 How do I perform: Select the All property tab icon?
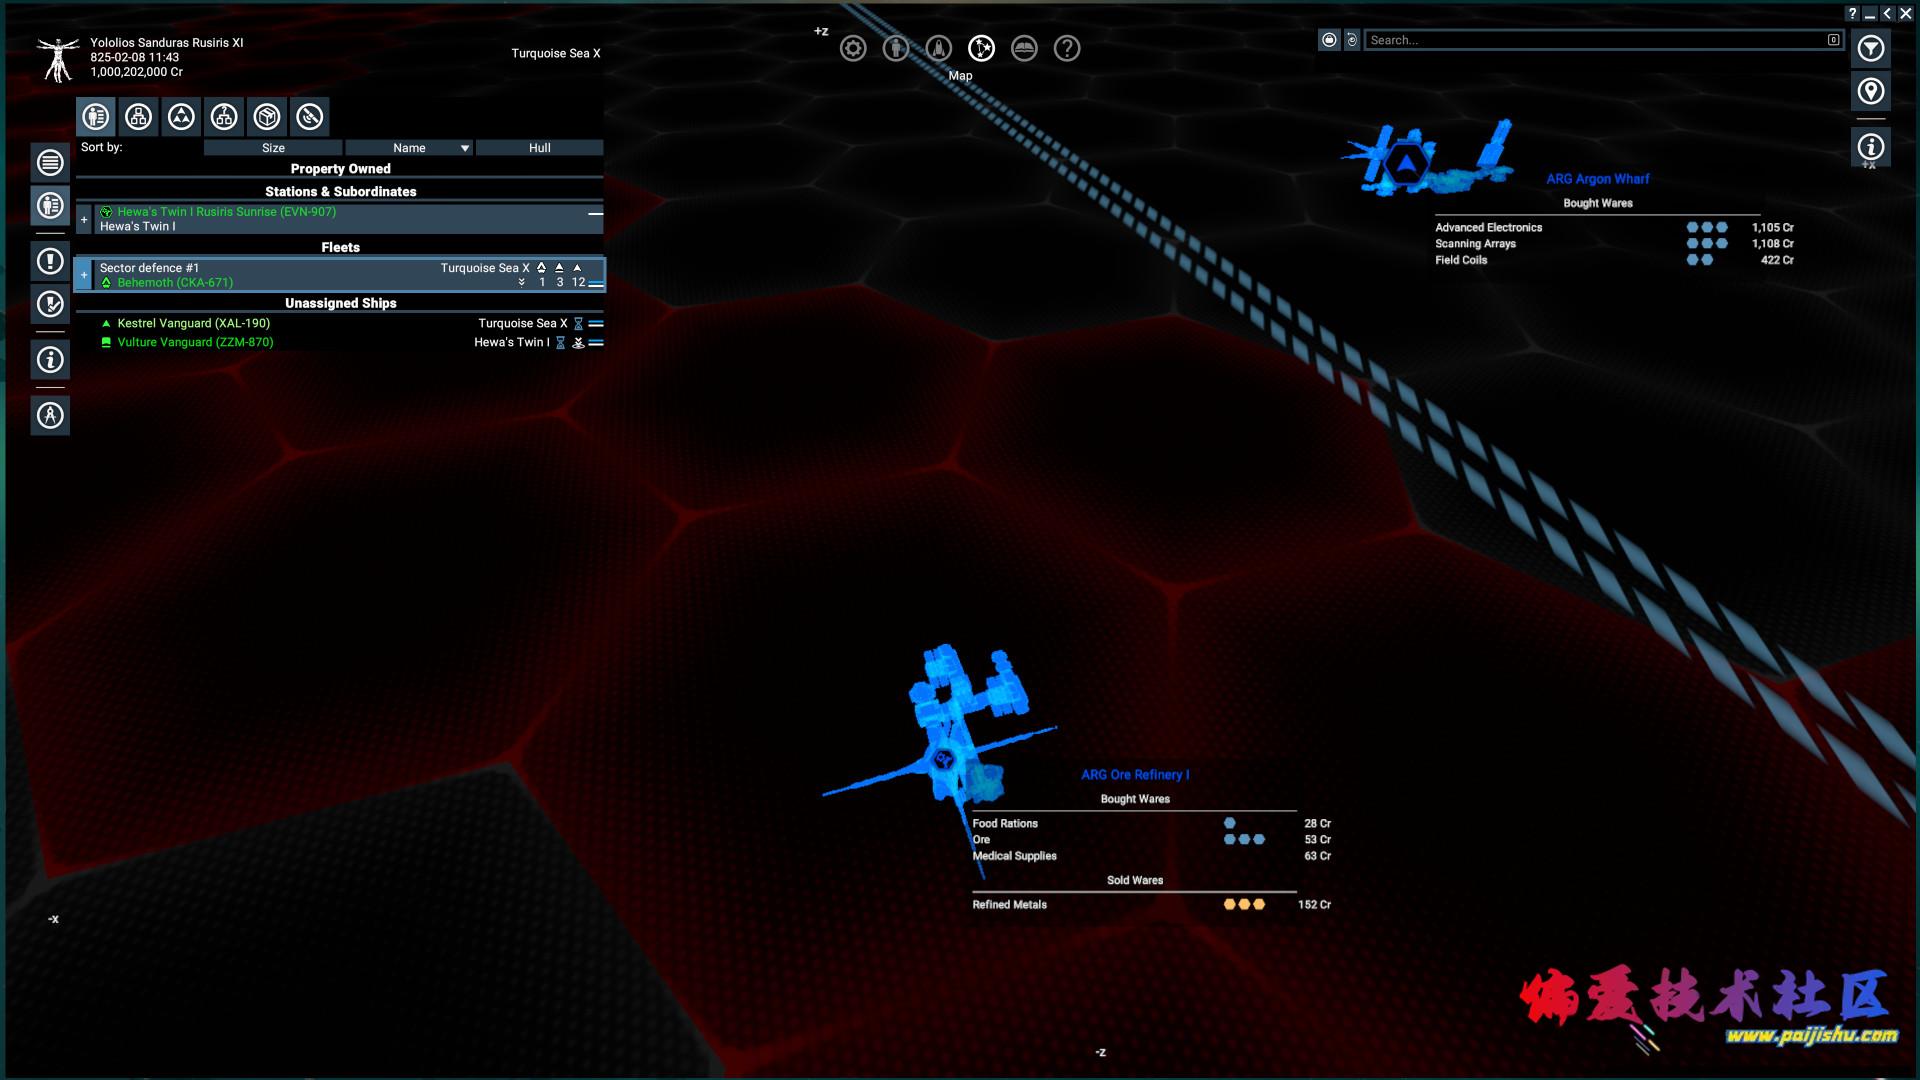point(96,117)
